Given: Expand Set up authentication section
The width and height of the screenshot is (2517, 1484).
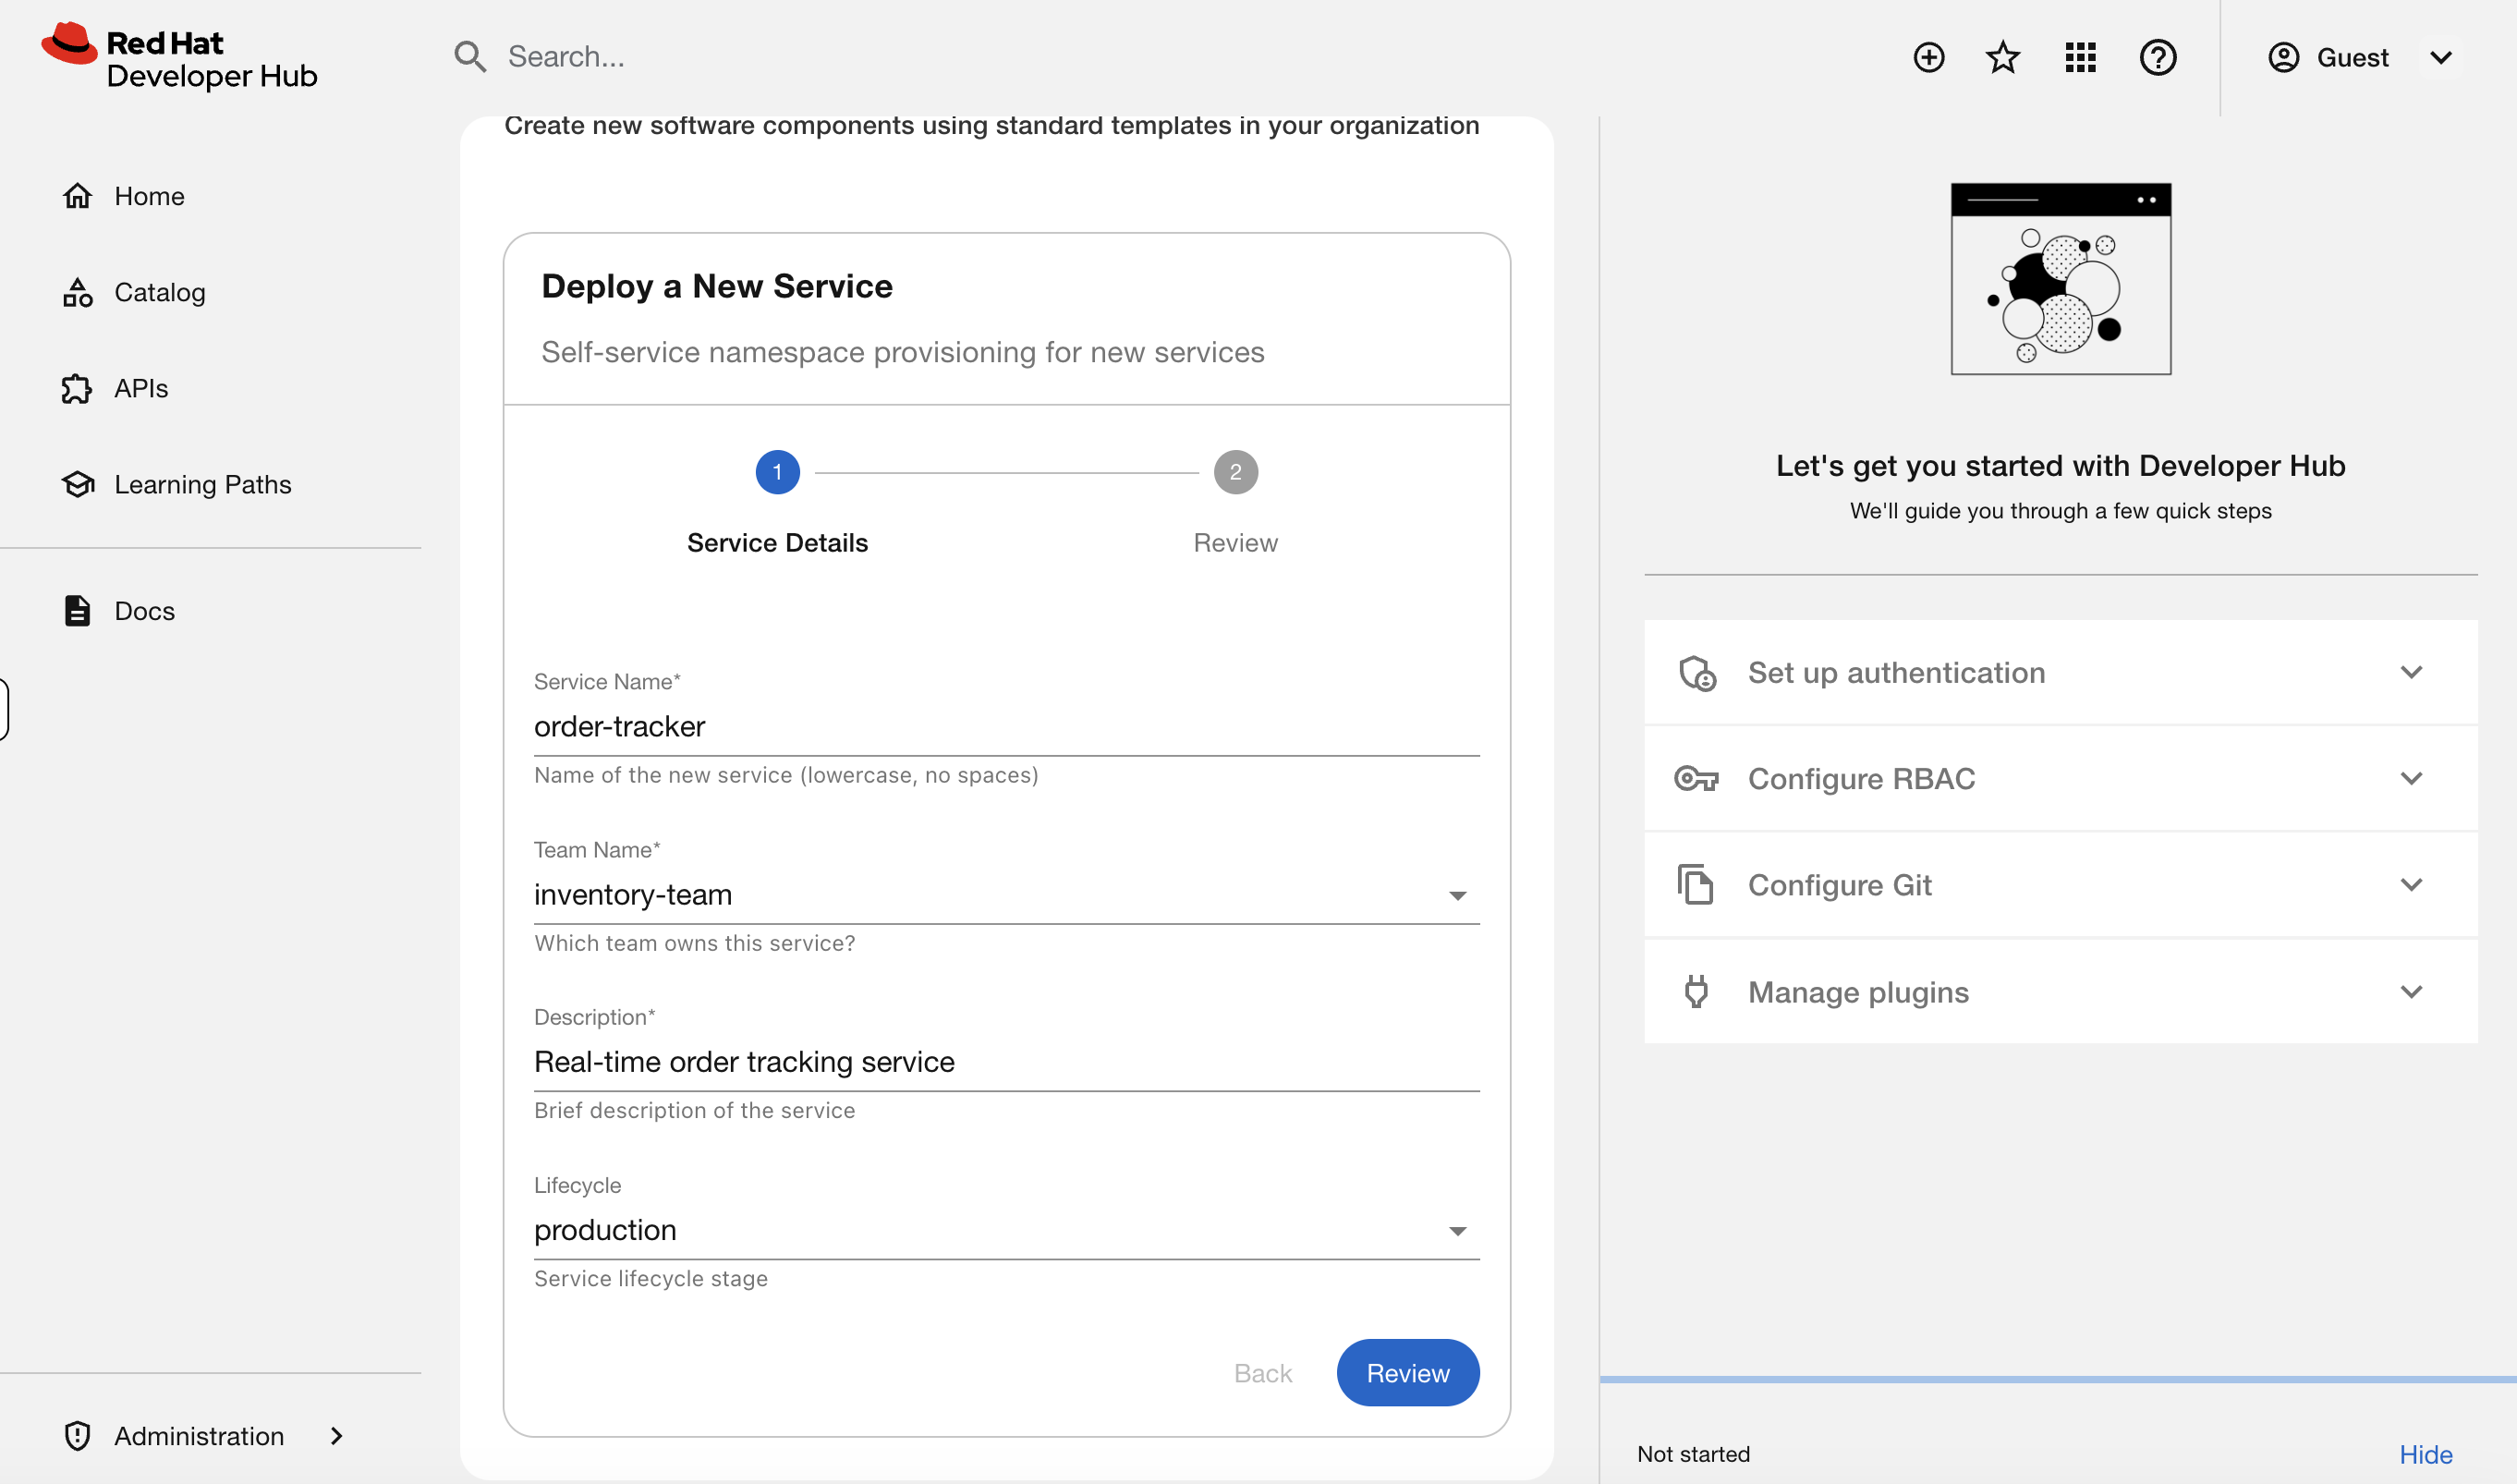Looking at the screenshot, I should (x=2060, y=672).
